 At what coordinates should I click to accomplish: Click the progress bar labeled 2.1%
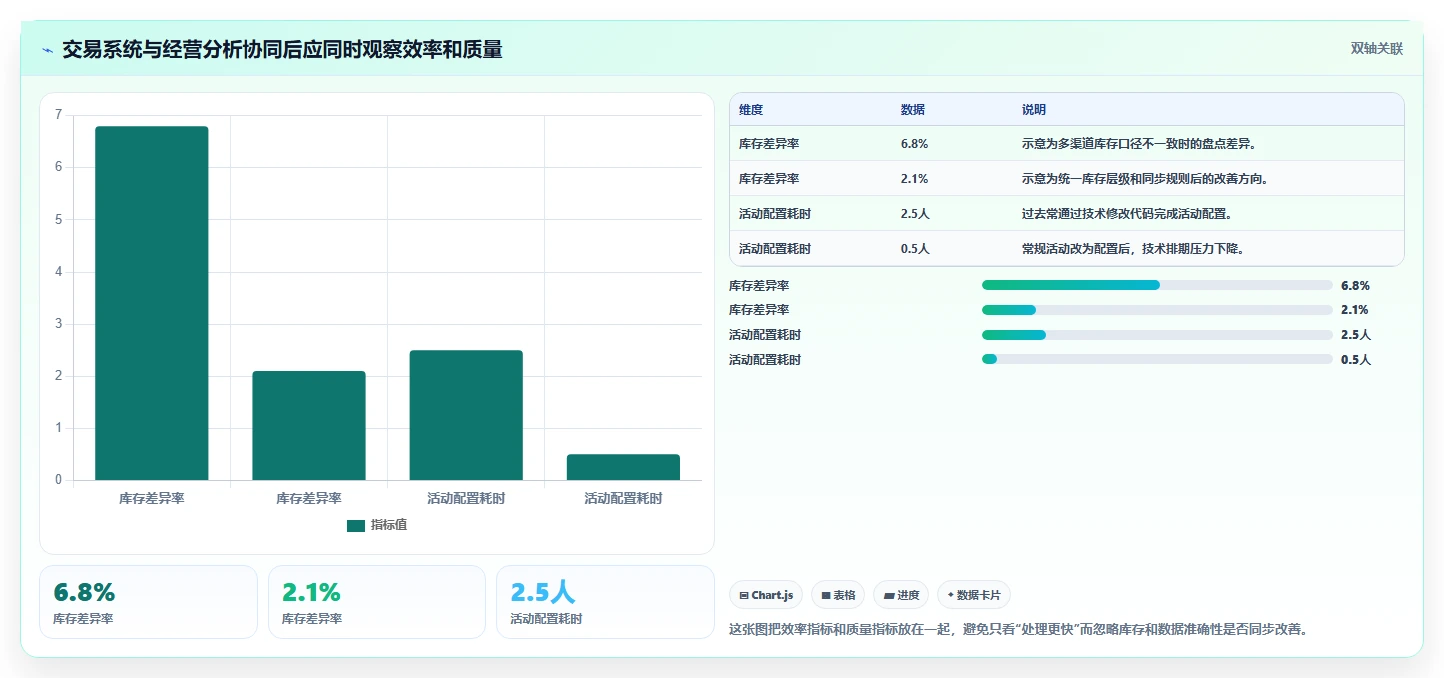(1157, 310)
